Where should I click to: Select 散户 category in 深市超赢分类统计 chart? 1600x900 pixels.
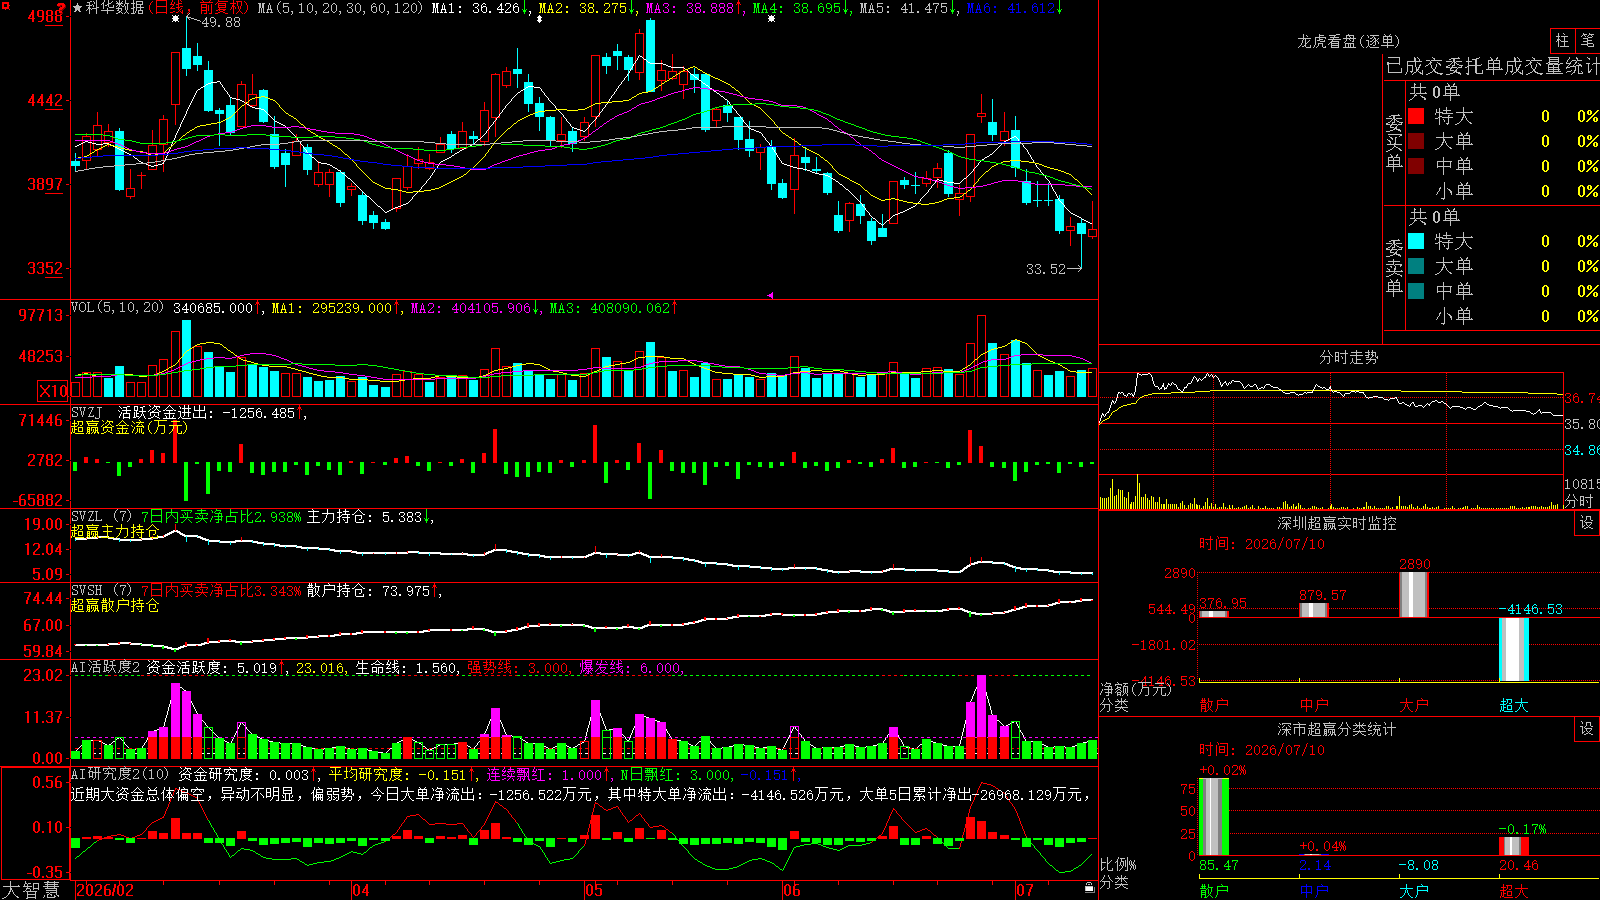point(1213,890)
